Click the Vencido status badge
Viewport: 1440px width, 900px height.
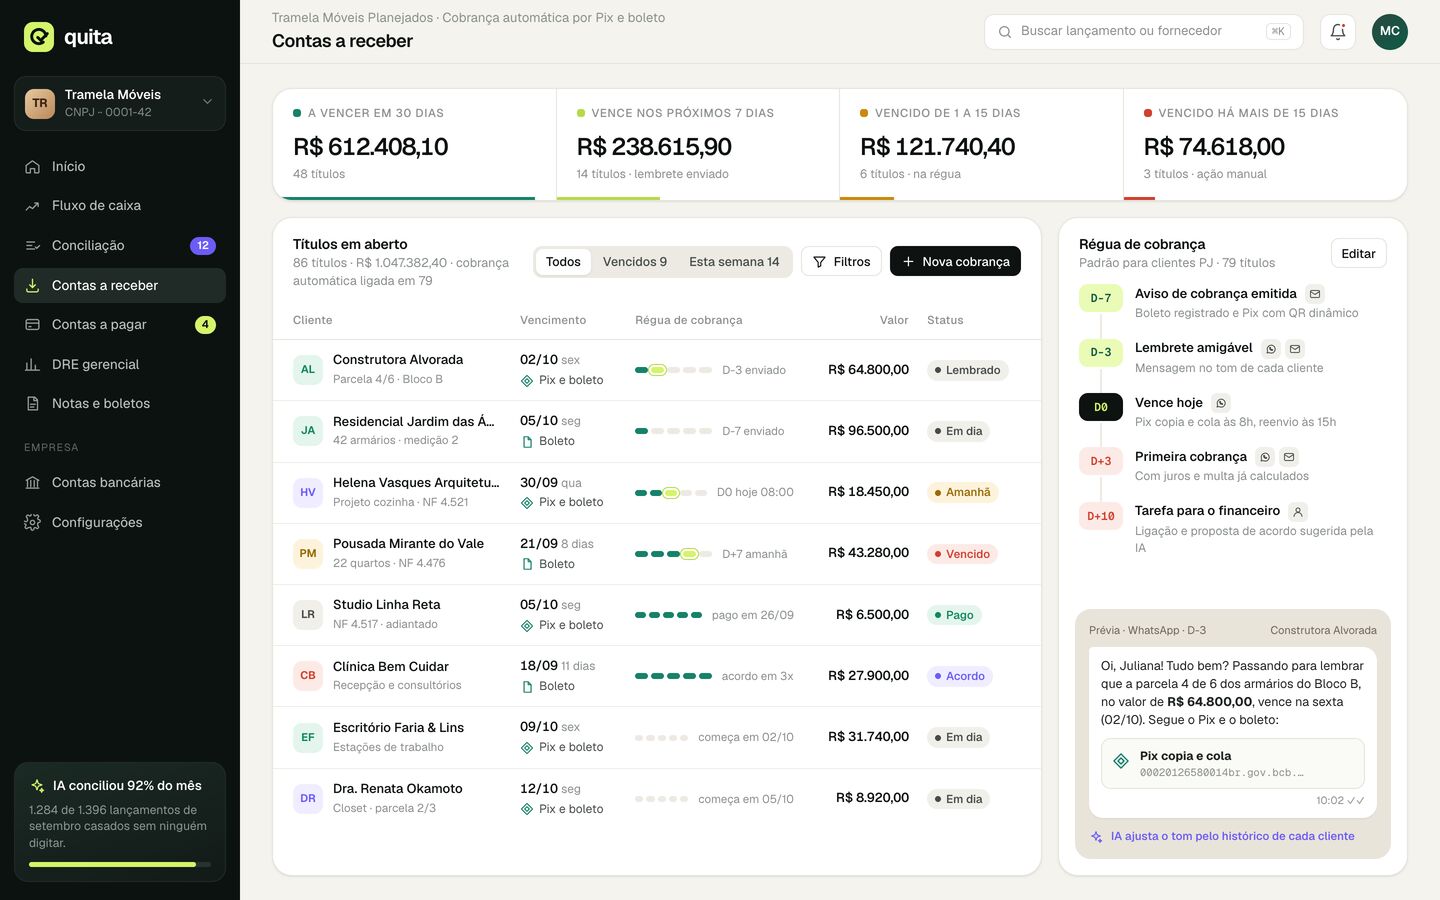click(x=962, y=554)
